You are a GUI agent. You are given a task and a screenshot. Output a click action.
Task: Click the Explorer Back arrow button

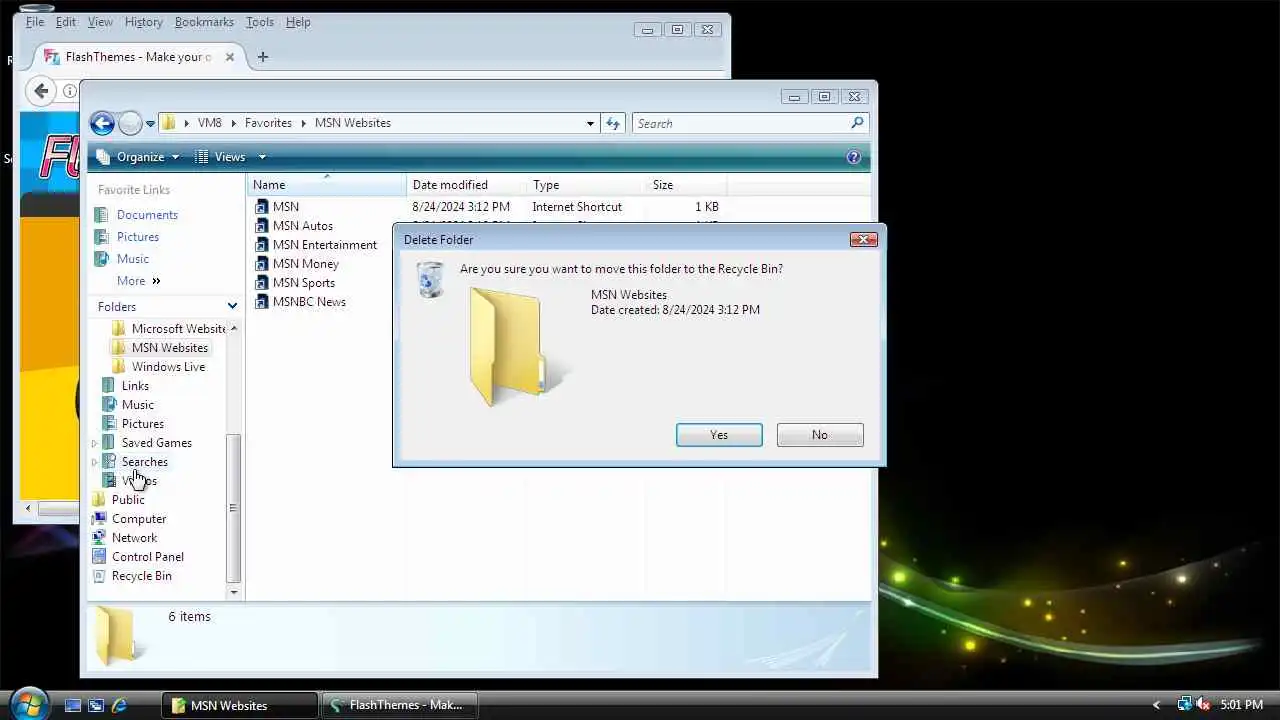tap(102, 123)
